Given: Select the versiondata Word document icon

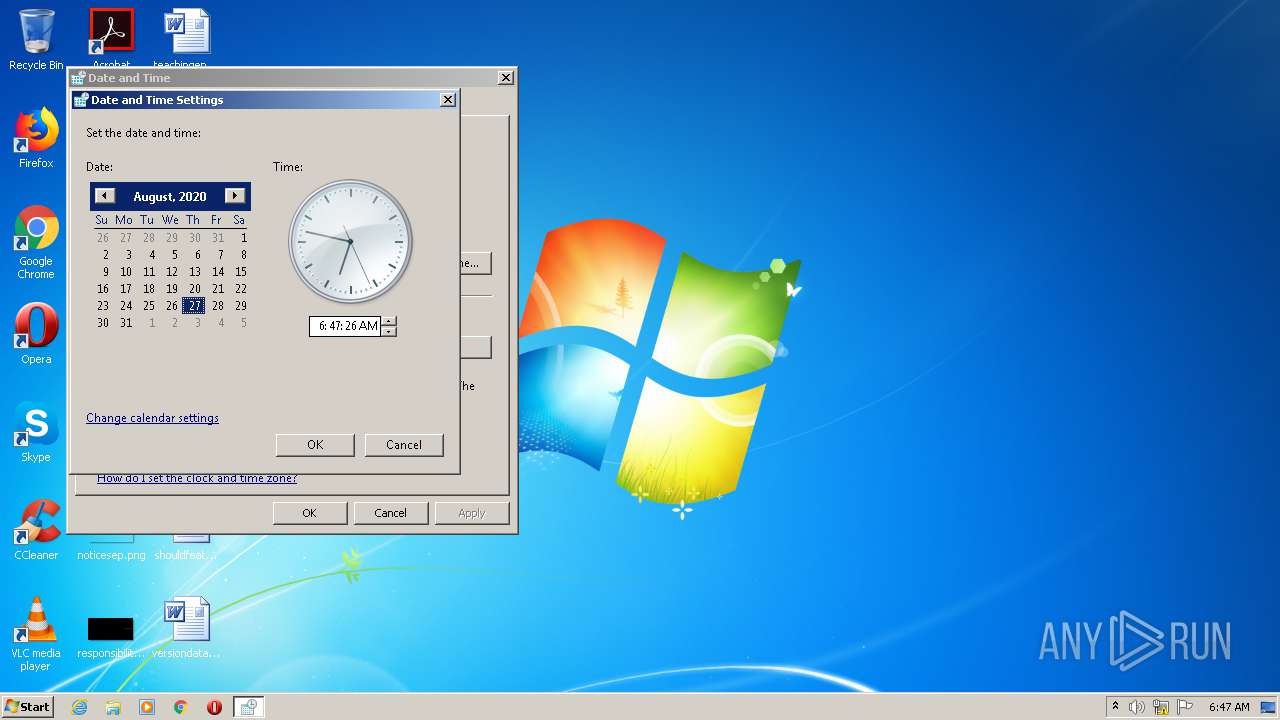Looking at the screenshot, I should 187,619.
